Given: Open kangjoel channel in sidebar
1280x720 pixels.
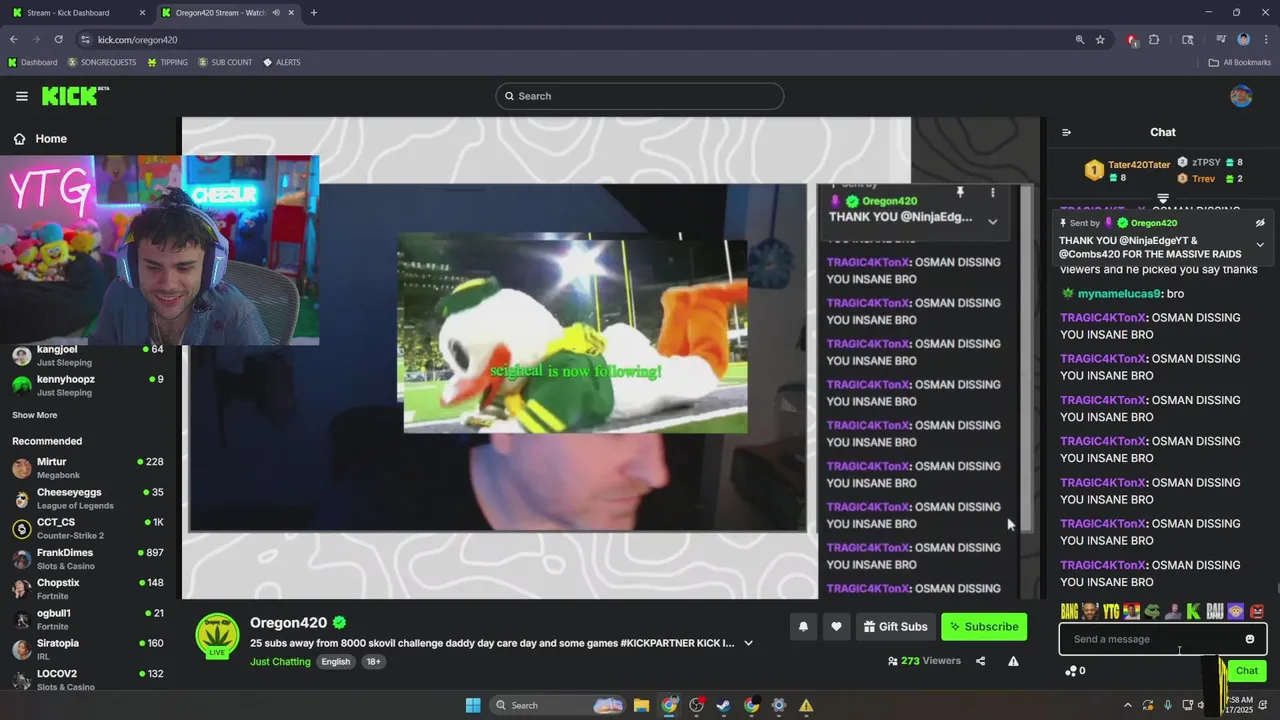Looking at the screenshot, I should point(87,355).
